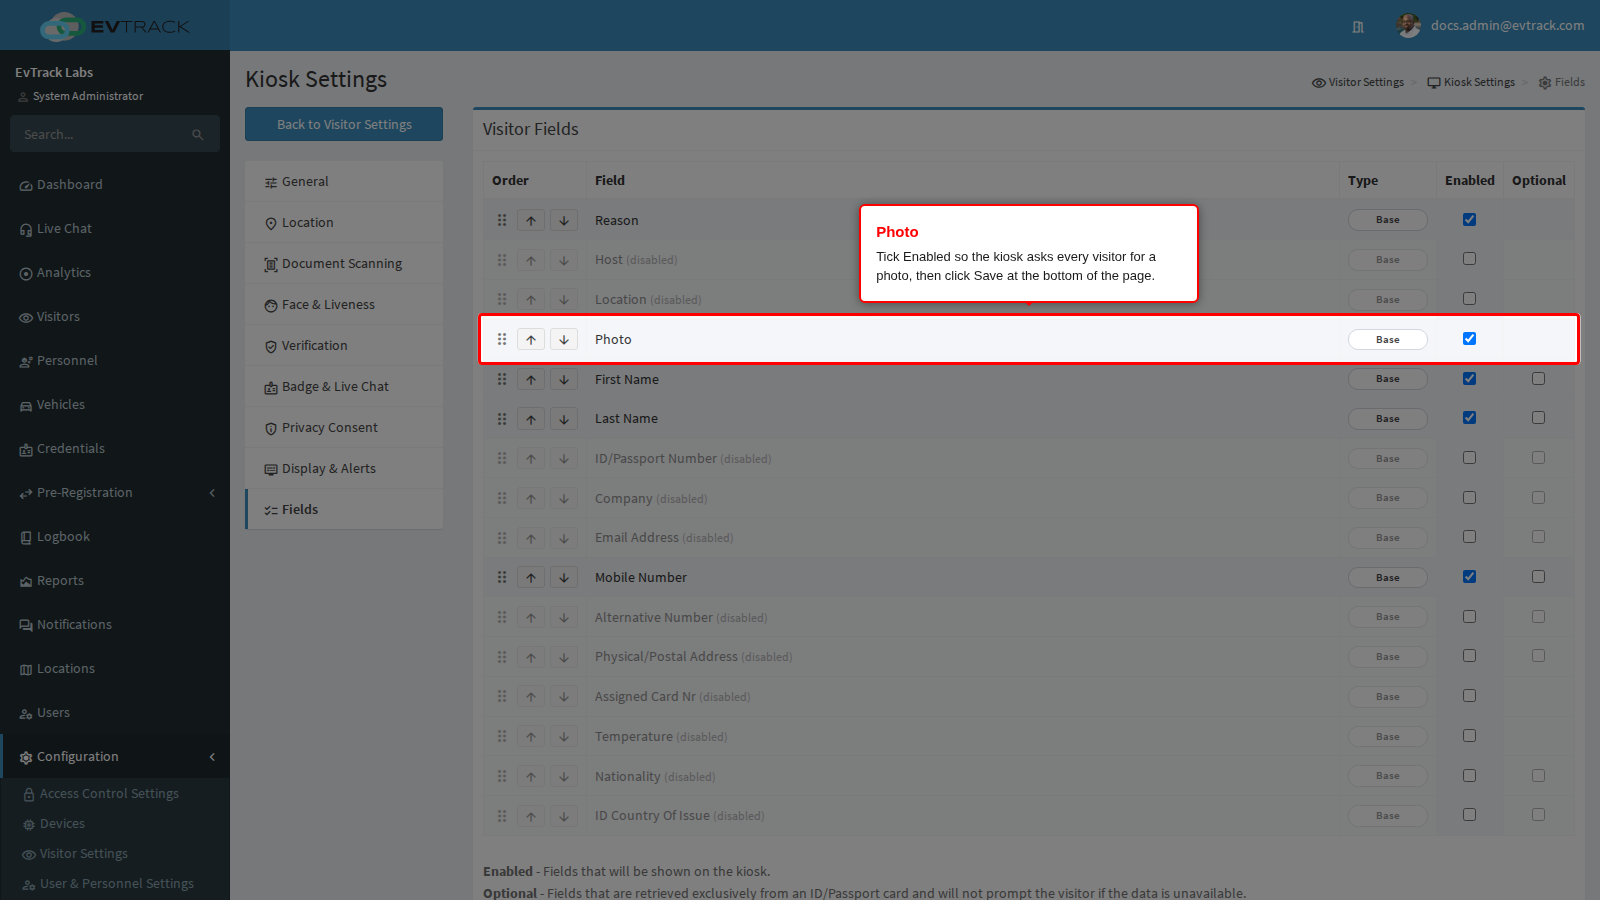The width and height of the screenshot is (1600, 900).
Task: Move the Reason field up
Action: coord(531,221)
